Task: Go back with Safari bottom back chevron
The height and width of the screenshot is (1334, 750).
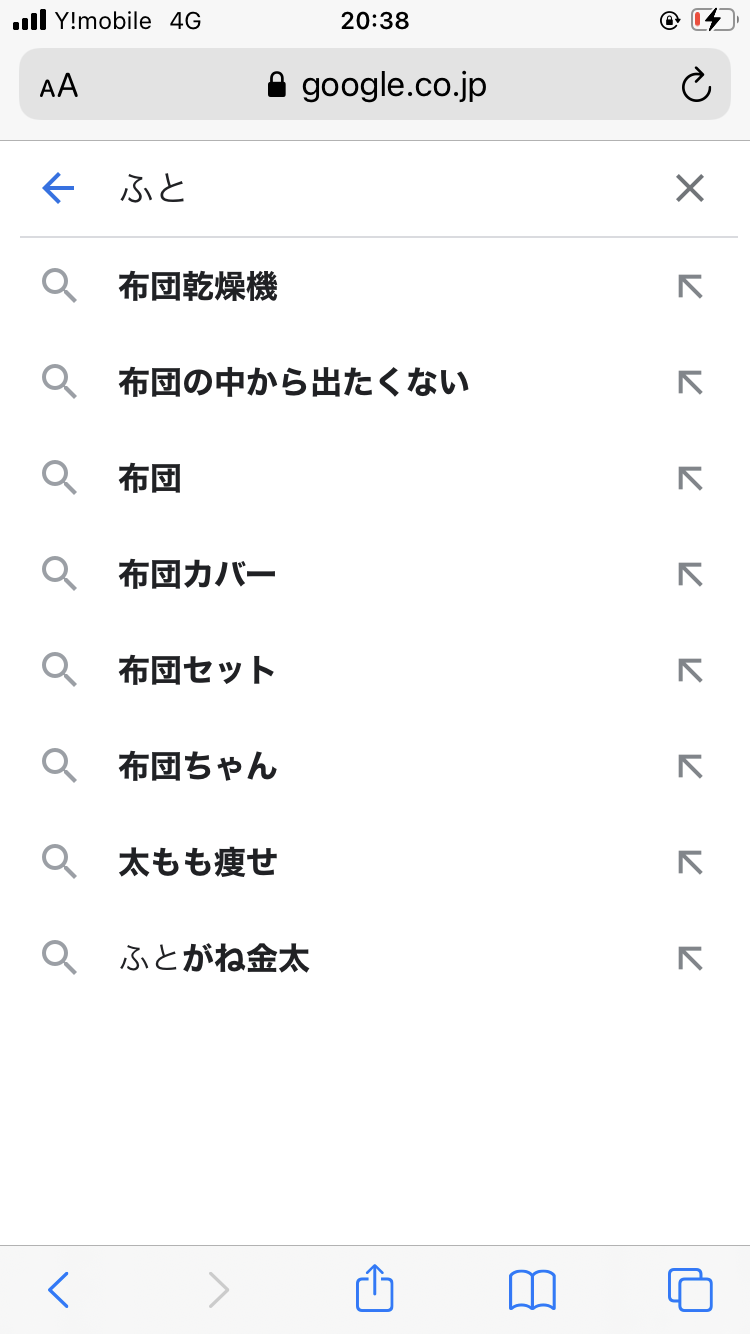Action: tap(59, 1289)
